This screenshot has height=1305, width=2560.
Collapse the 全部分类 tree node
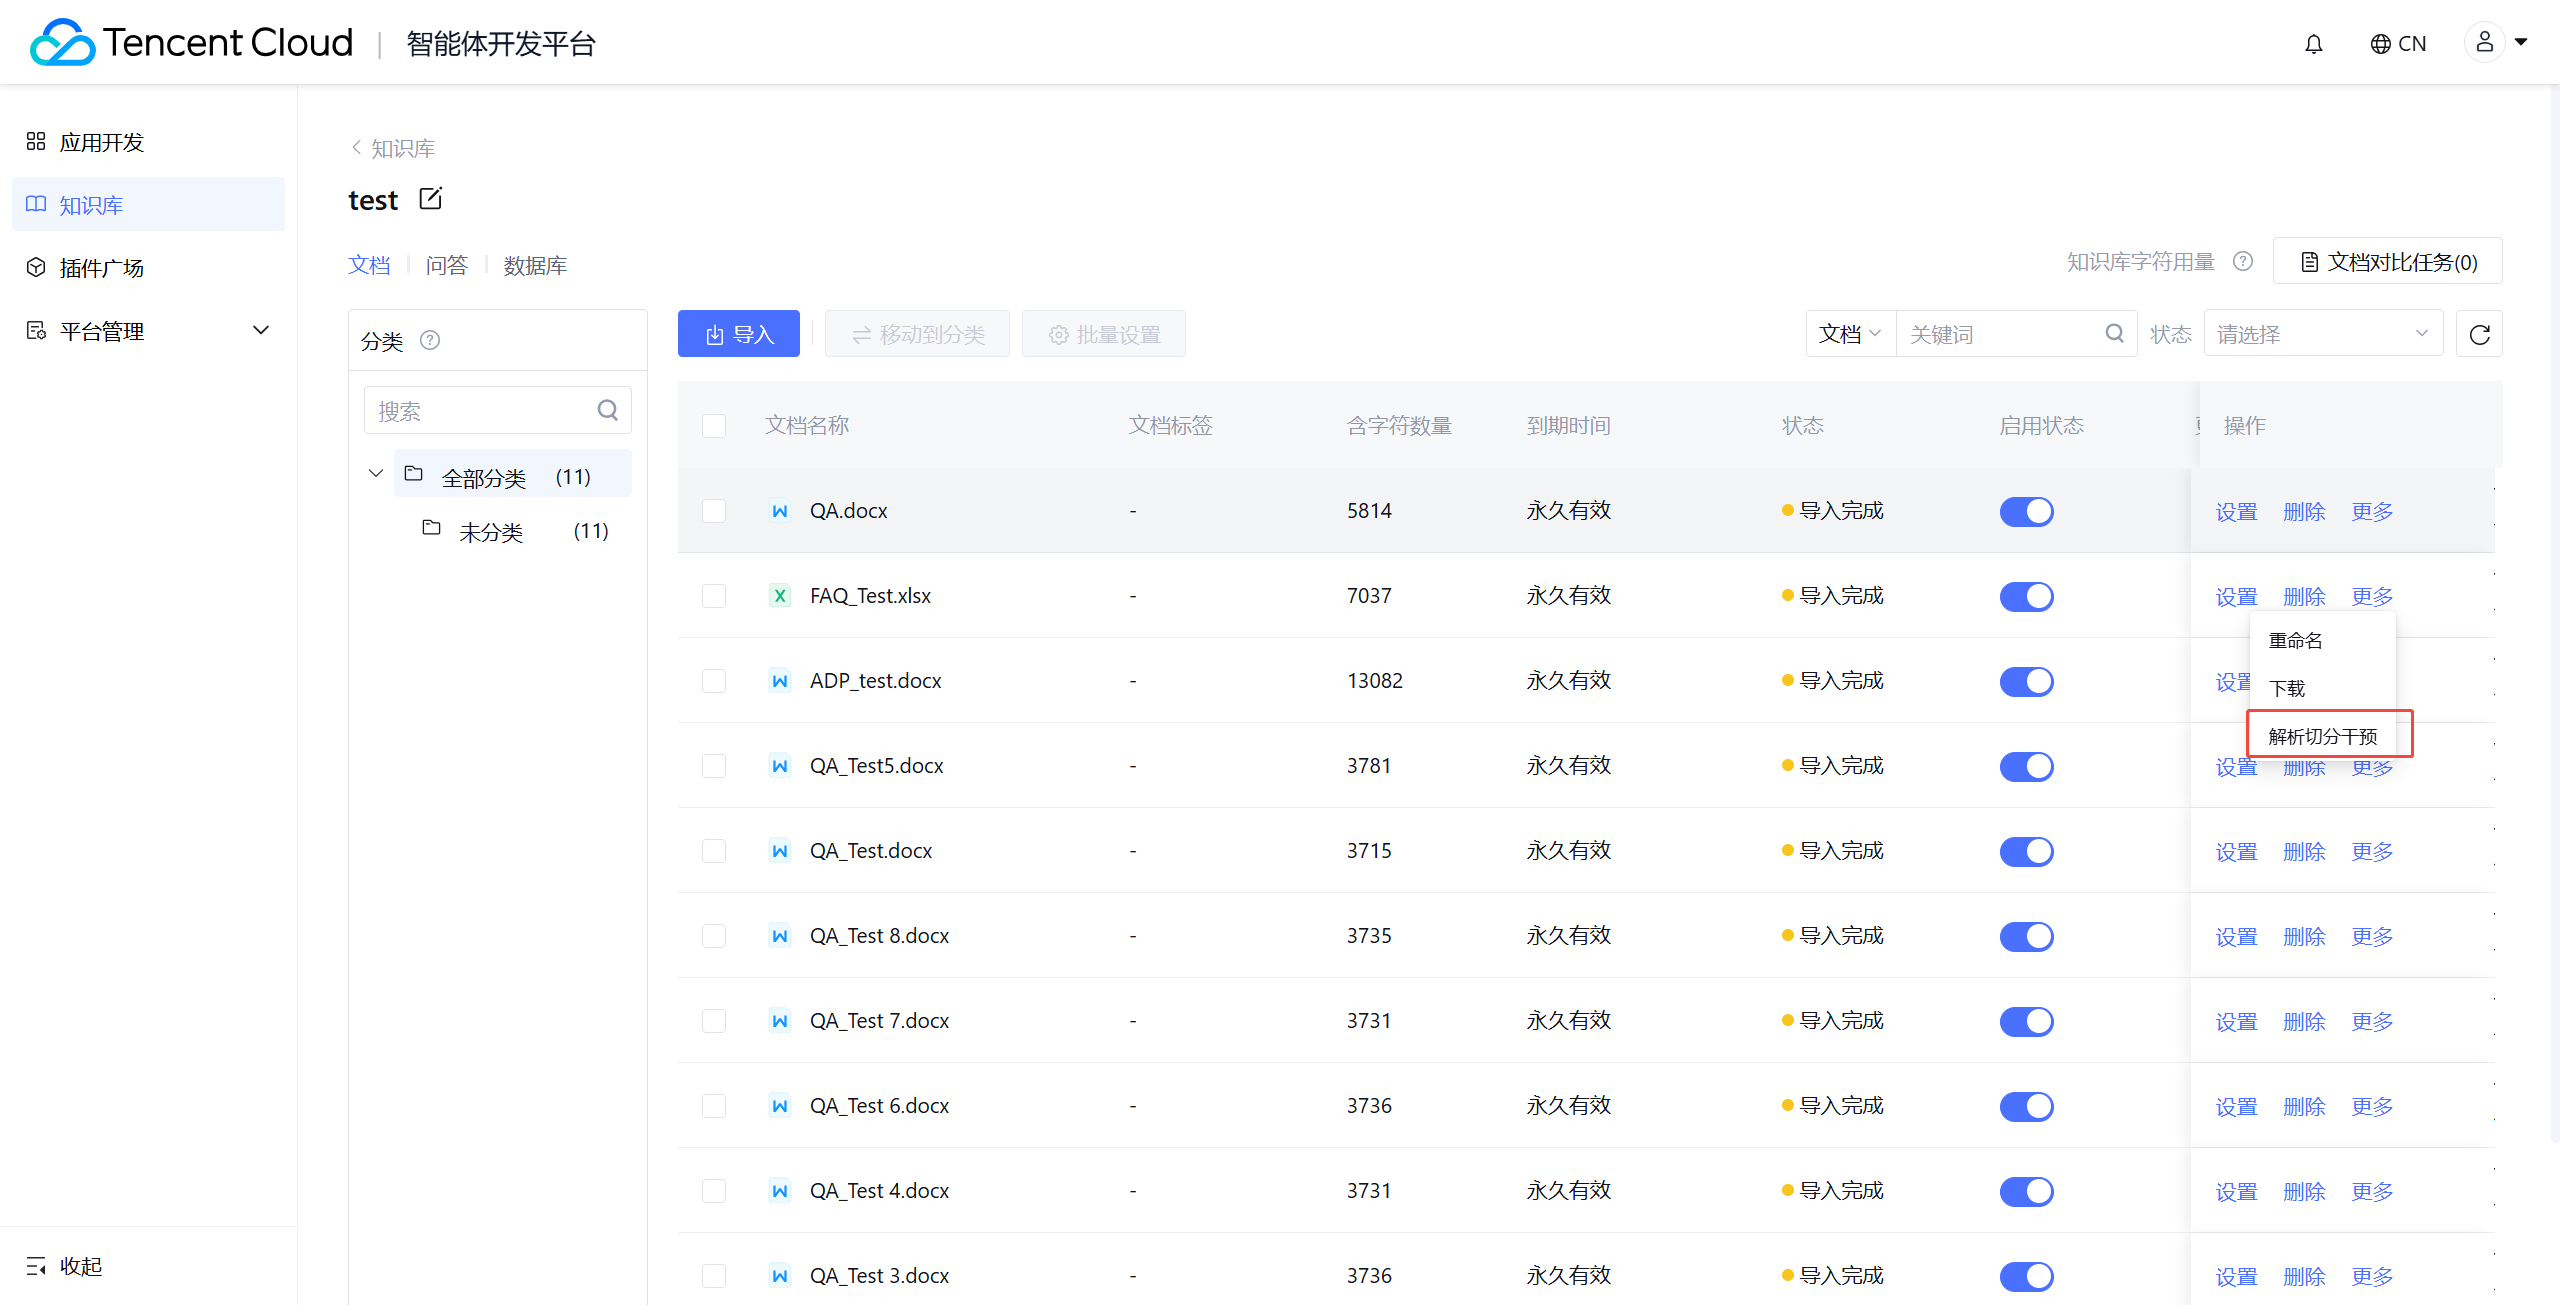click(x=376, y=474)
